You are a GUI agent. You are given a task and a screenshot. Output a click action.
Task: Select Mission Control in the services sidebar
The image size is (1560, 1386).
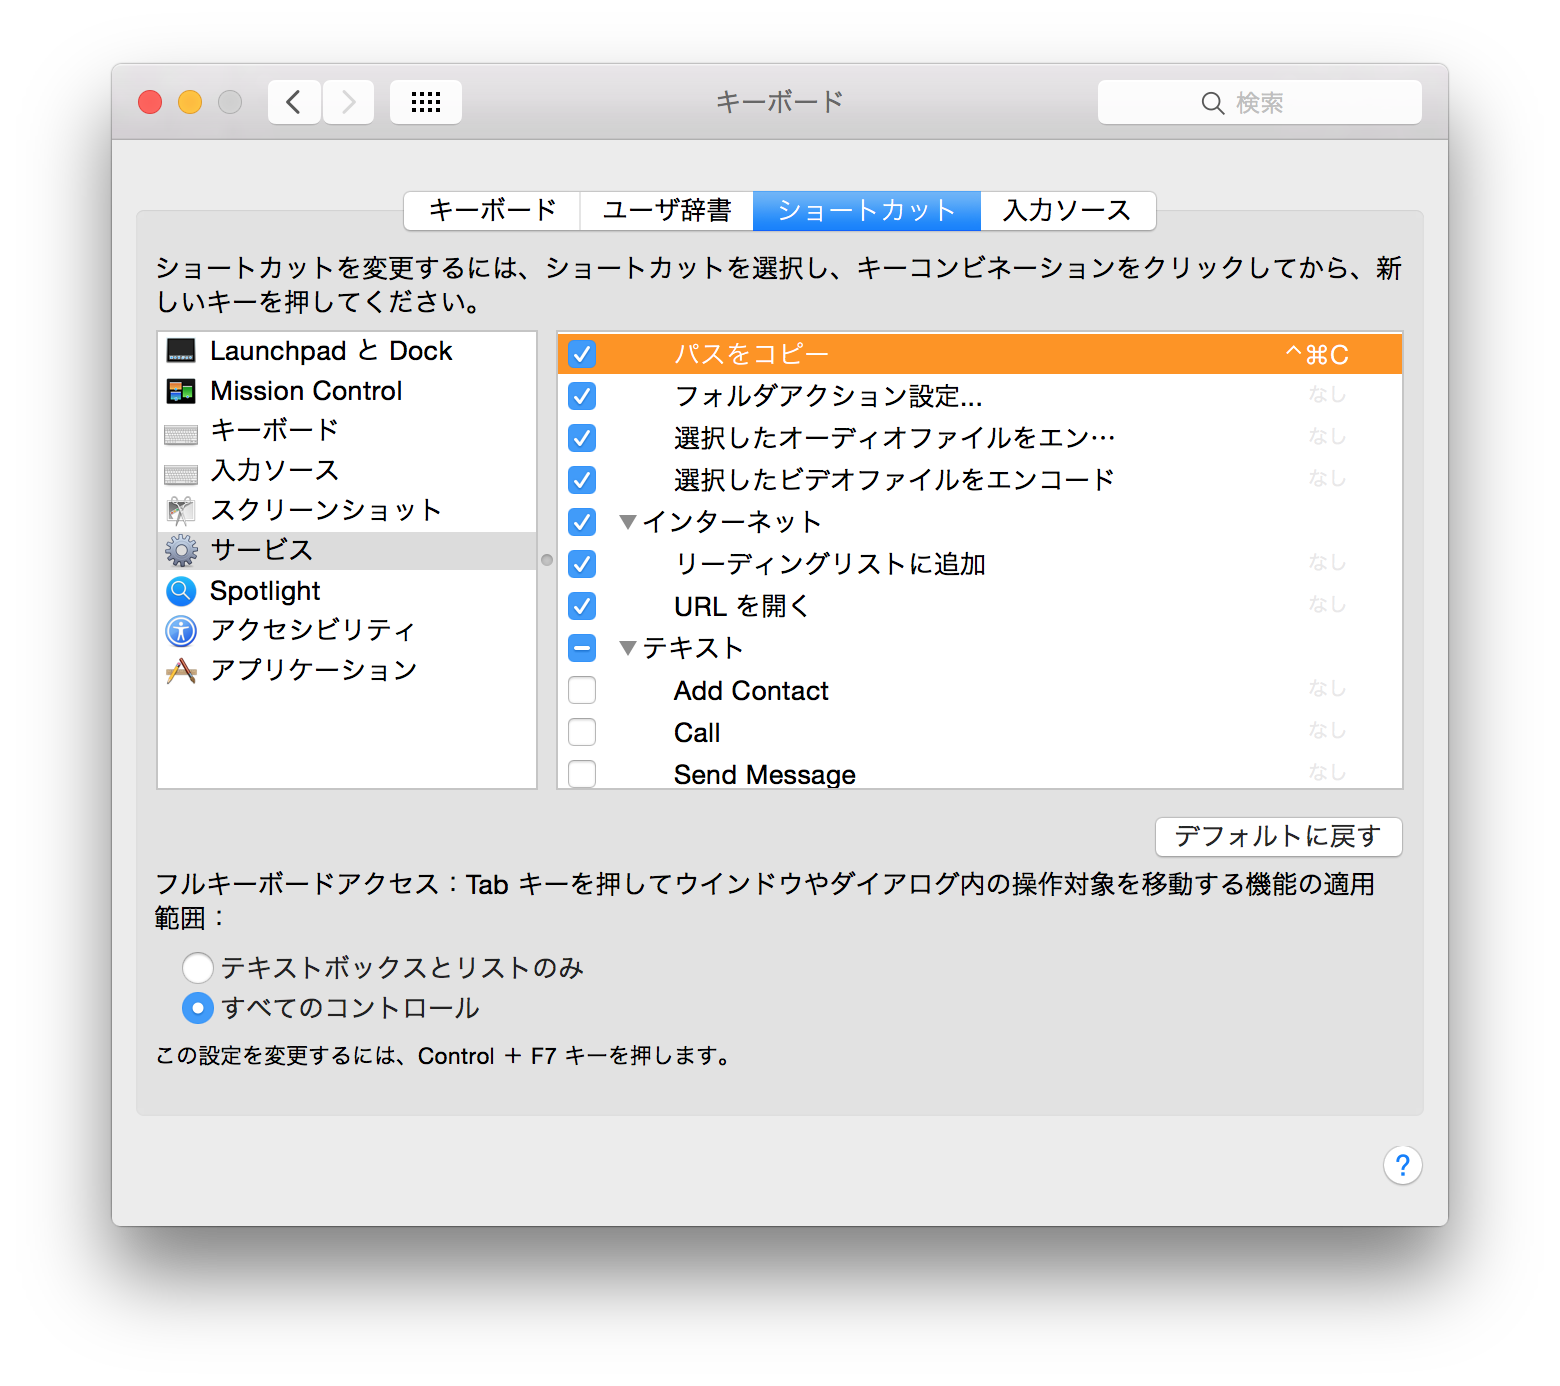coord(305,390)
